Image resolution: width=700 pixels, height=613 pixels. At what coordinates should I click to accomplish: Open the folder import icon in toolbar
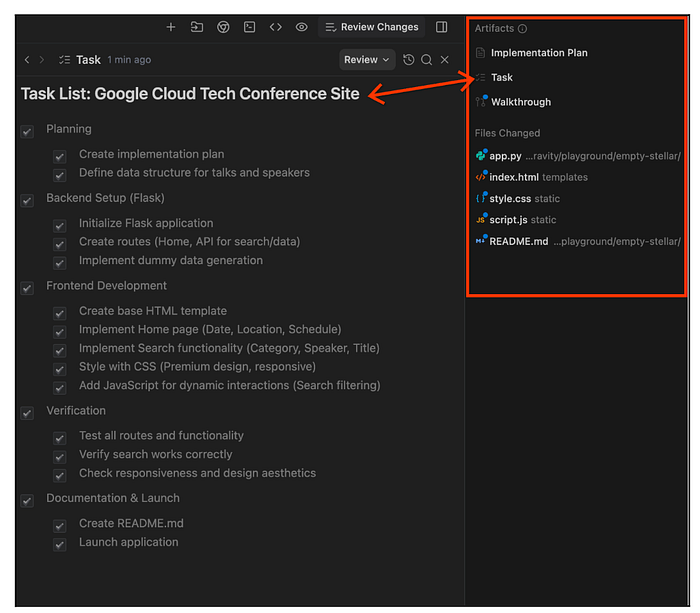[197, 27]
